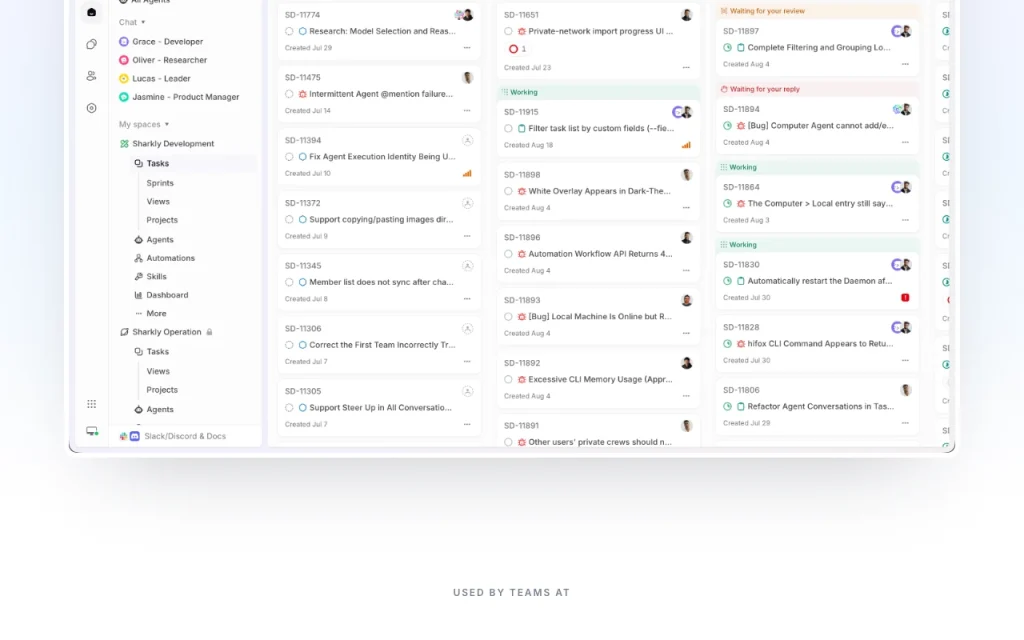Image resolution: width=1024 pixels, height=640 pixels.
Task: Click unassigned avatar on SD-11372 card
Action: [x=468, y=203]
